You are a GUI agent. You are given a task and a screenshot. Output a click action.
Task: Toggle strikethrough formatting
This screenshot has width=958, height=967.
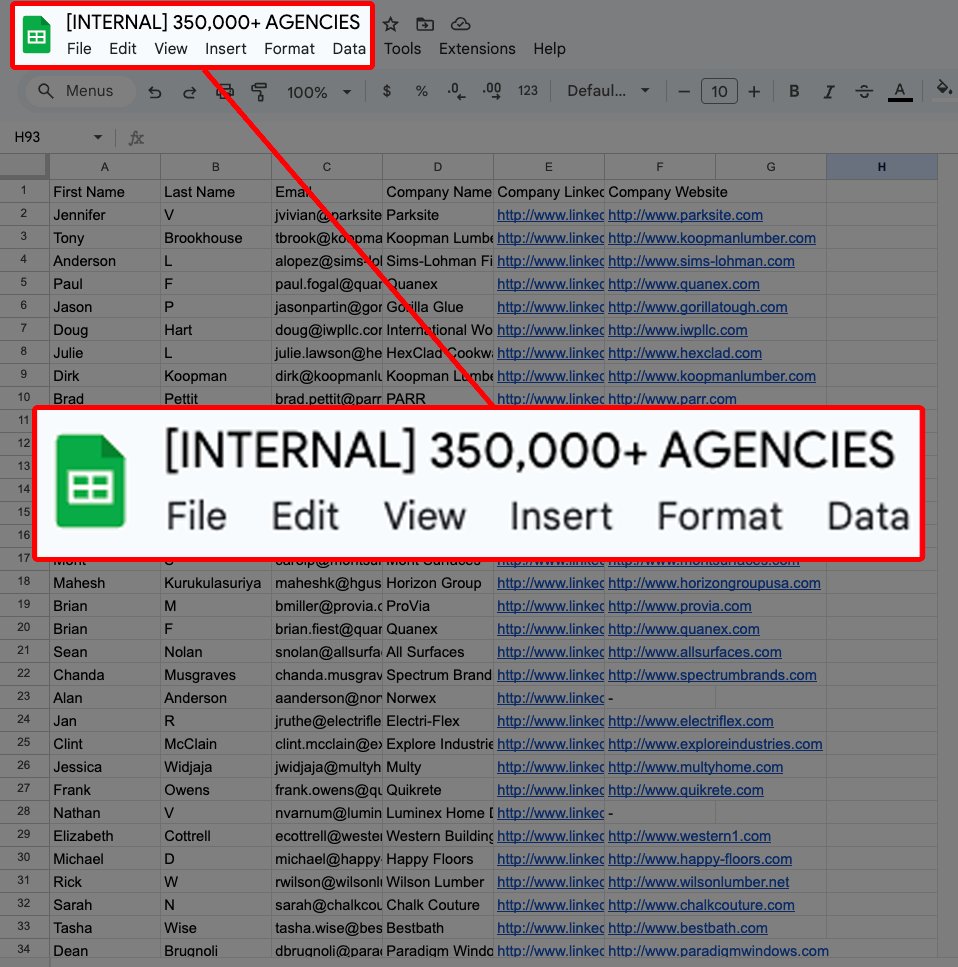point(864,92)
